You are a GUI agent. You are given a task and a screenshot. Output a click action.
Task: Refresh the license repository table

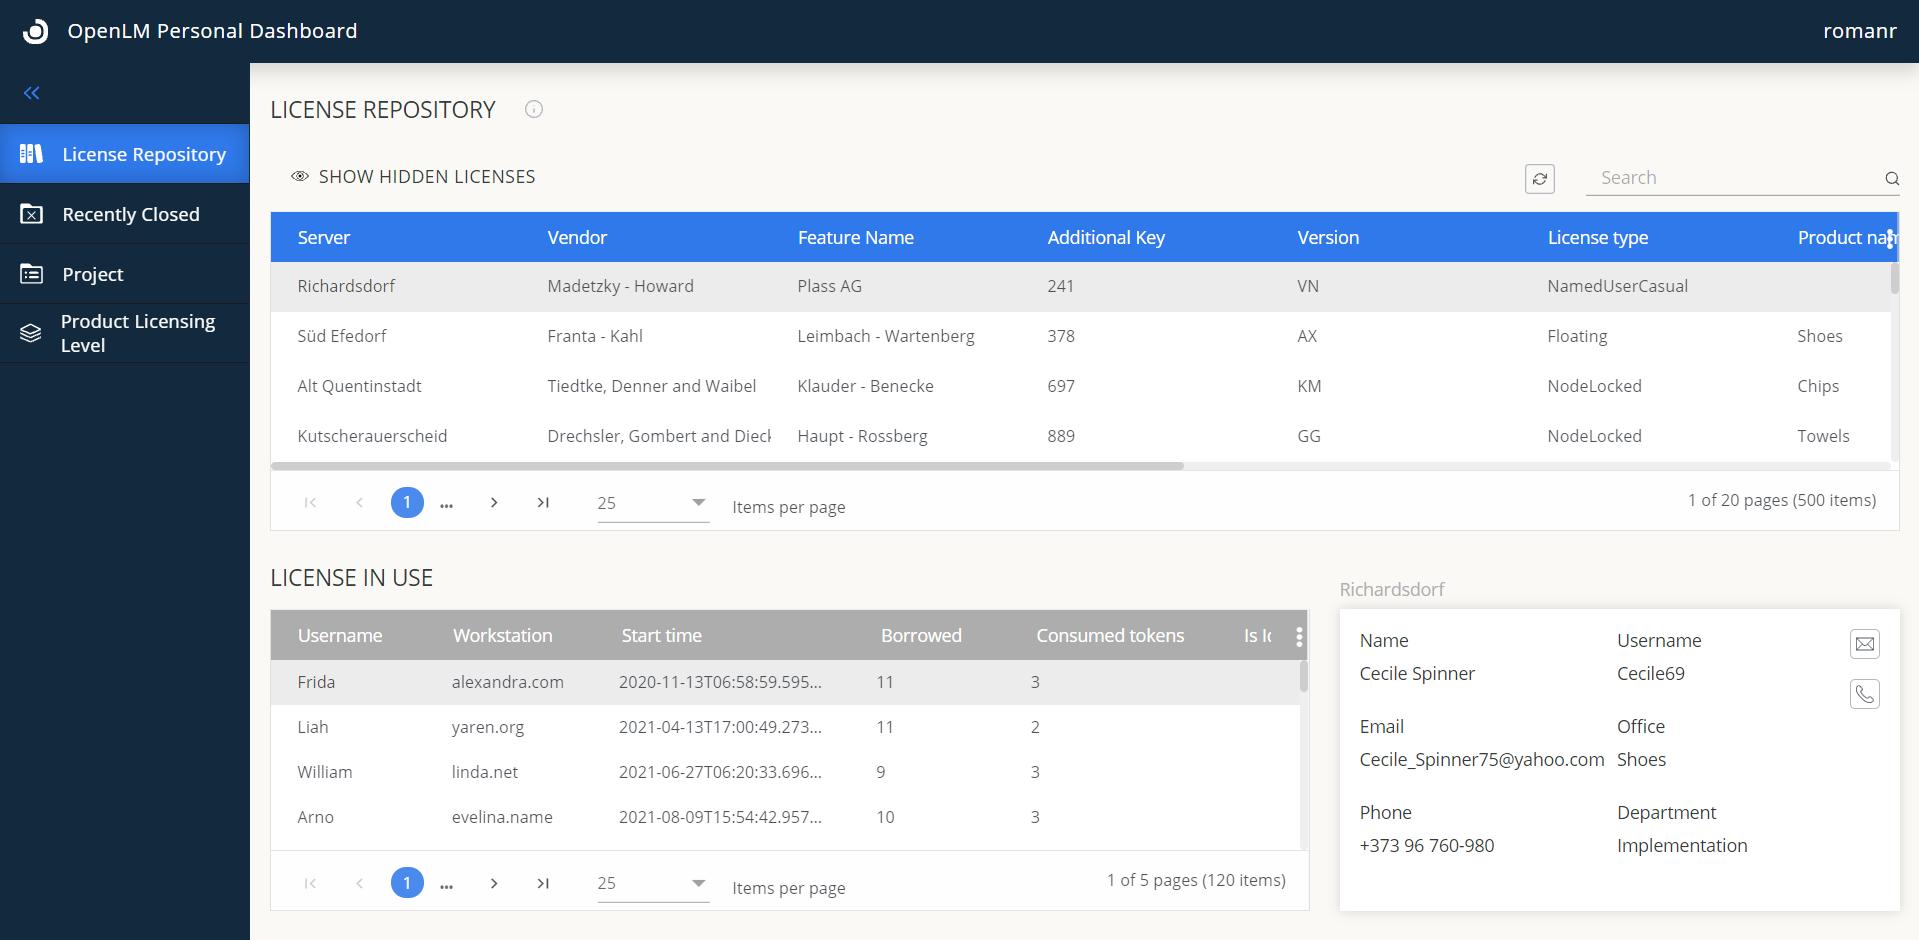(x=1540, y=178)
